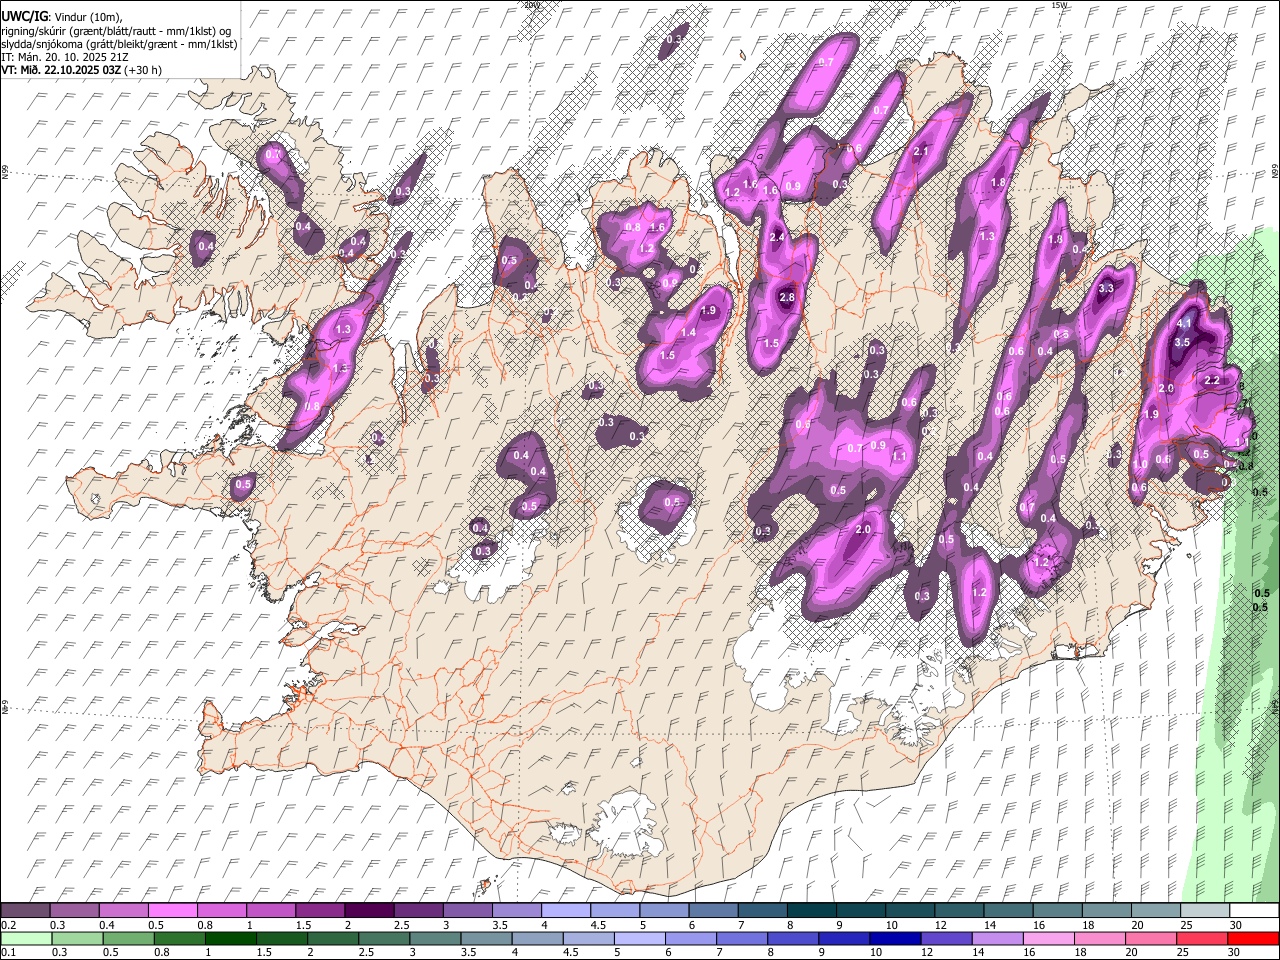This screenshot has height=960, width=1280.
Task: Pick the darkest purple 2–2.5 upper legend swatch
Action: pyautogui.click(x=369, y=910)
